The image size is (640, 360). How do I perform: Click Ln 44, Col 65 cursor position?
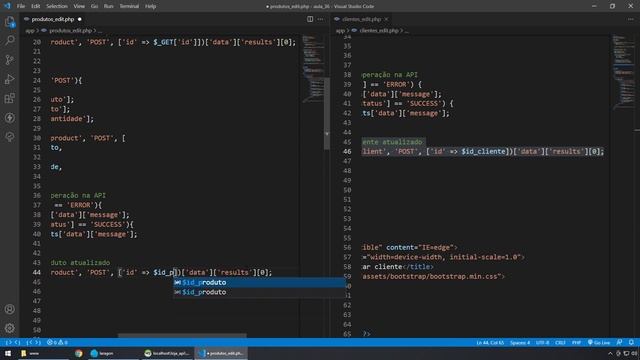click(x=490, y=342)
